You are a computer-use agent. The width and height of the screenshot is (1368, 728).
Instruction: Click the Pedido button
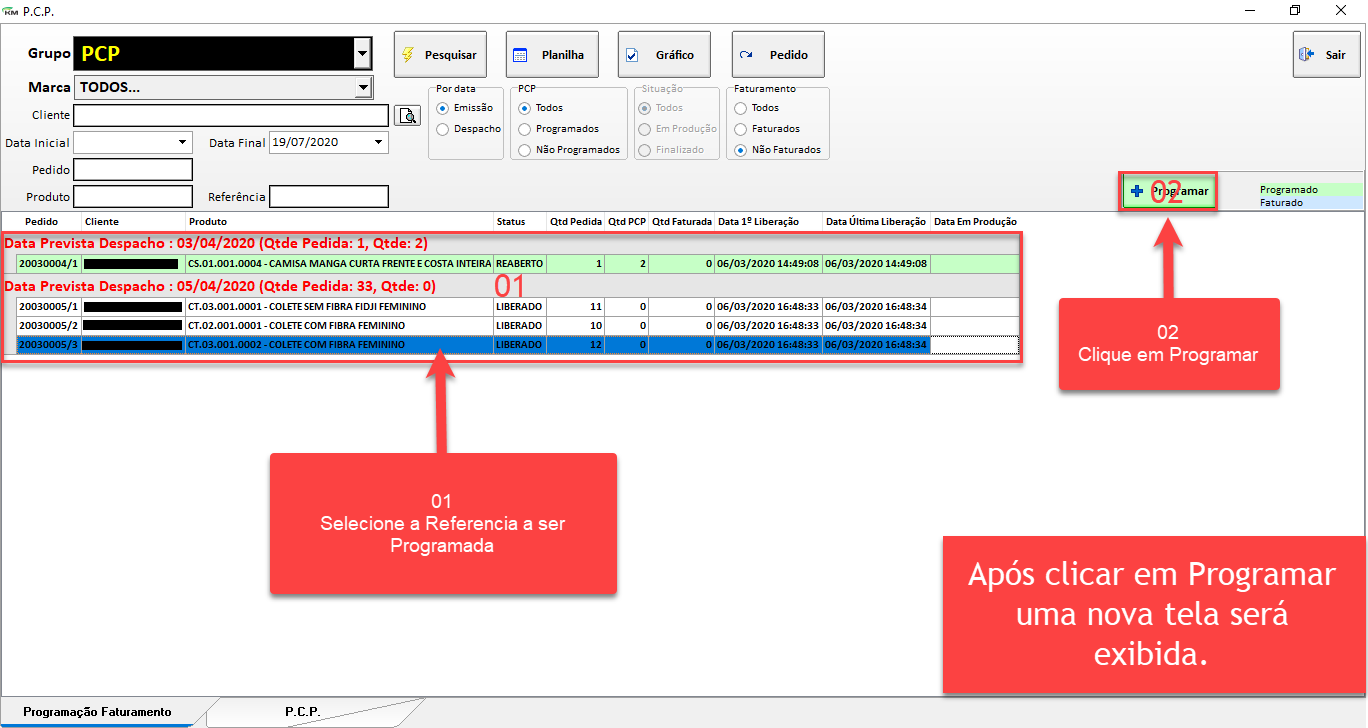[x=778, y=55]
